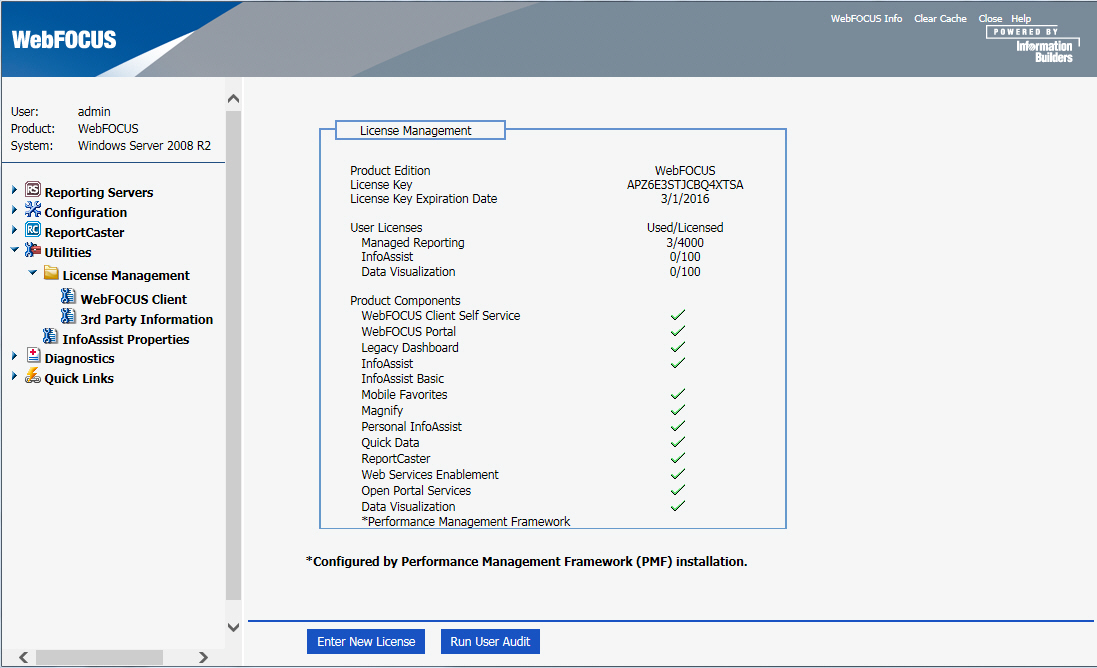The height and width of the screenshot is (668, 1097).
Task: Click the Legacy Dashboard checkmark
Action: pos(678,347)
